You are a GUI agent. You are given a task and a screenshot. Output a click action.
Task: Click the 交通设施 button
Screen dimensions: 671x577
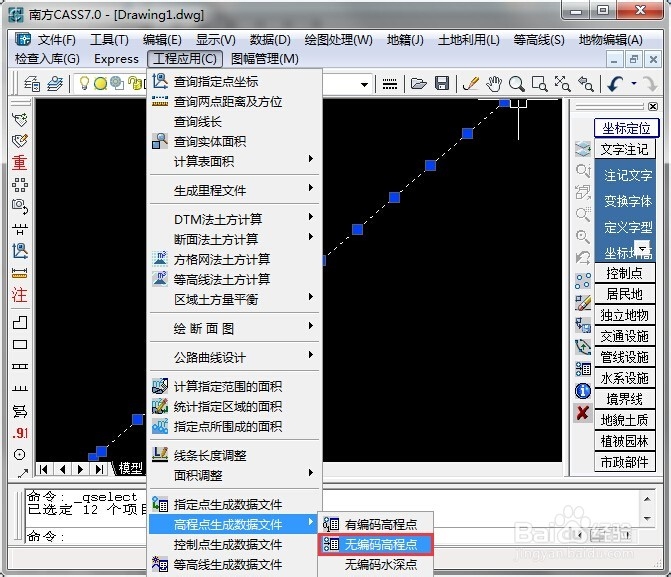624,336
